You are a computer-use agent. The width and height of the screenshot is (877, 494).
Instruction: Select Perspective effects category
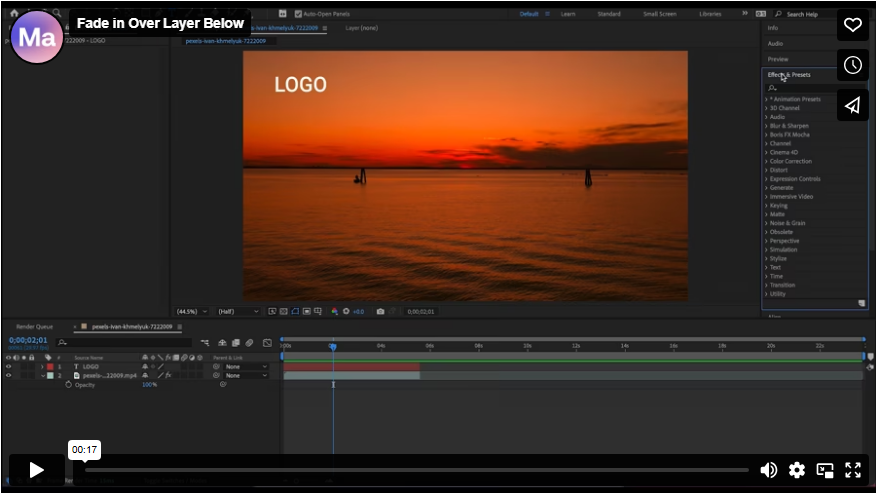click(784, 241)
